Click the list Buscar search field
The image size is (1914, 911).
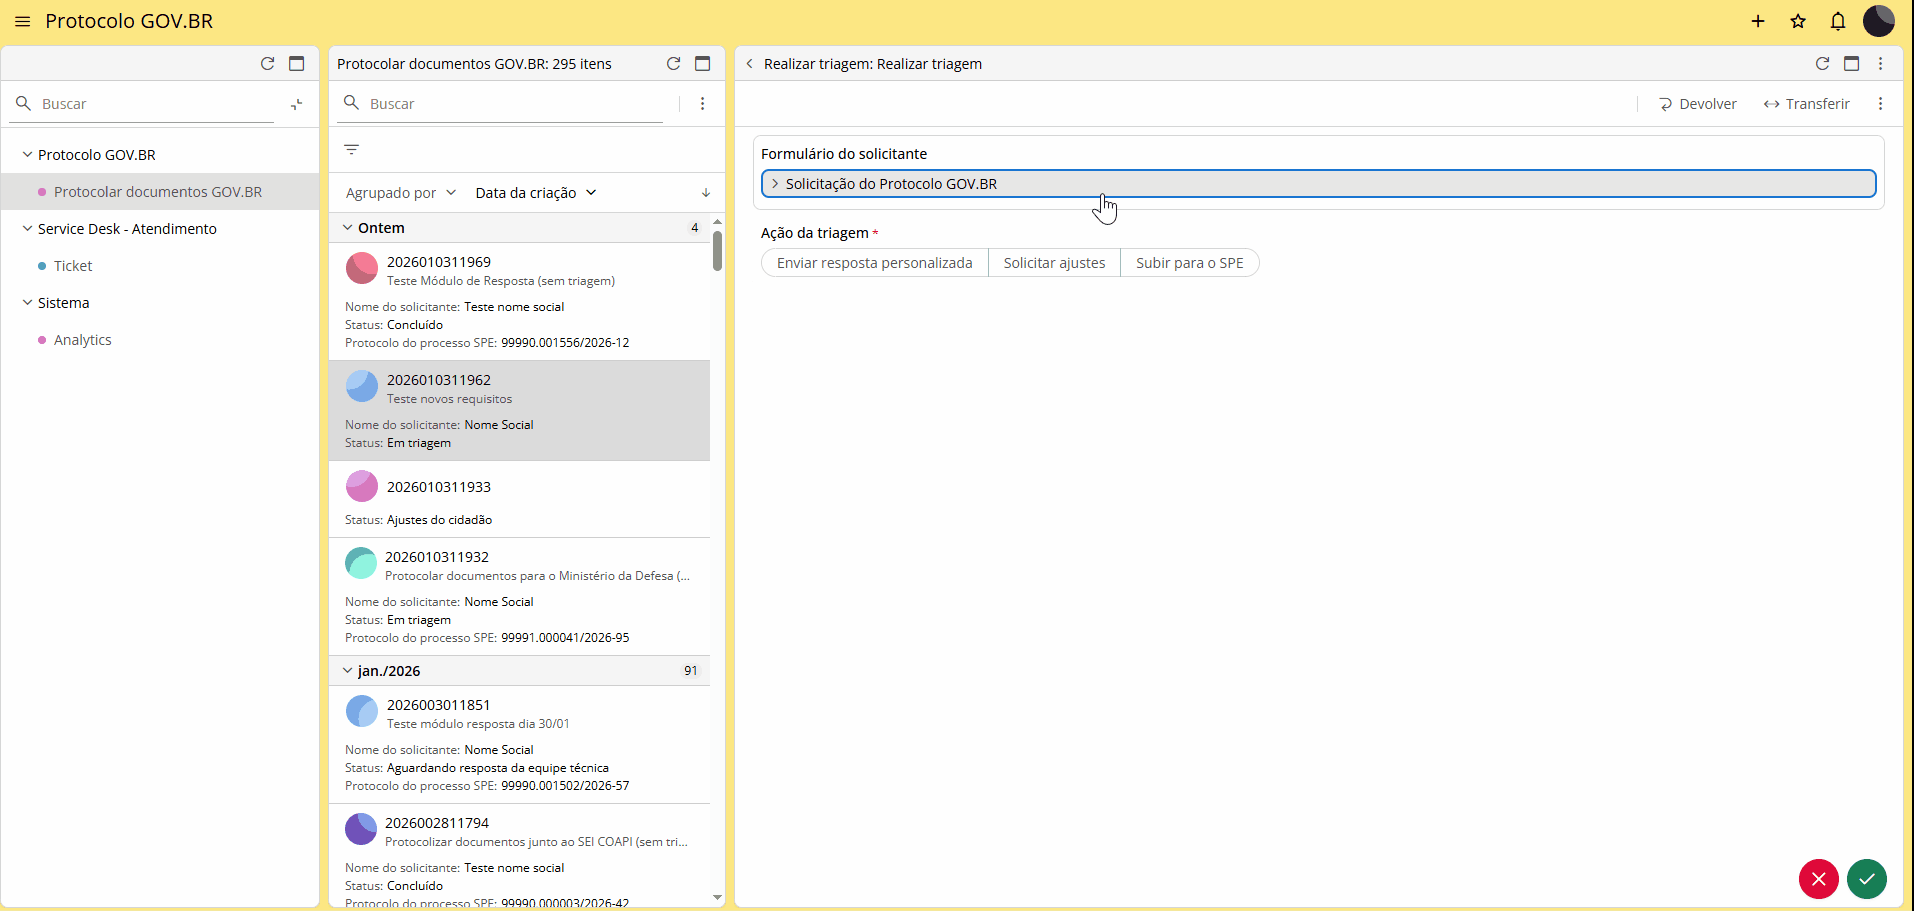point(500,104)
